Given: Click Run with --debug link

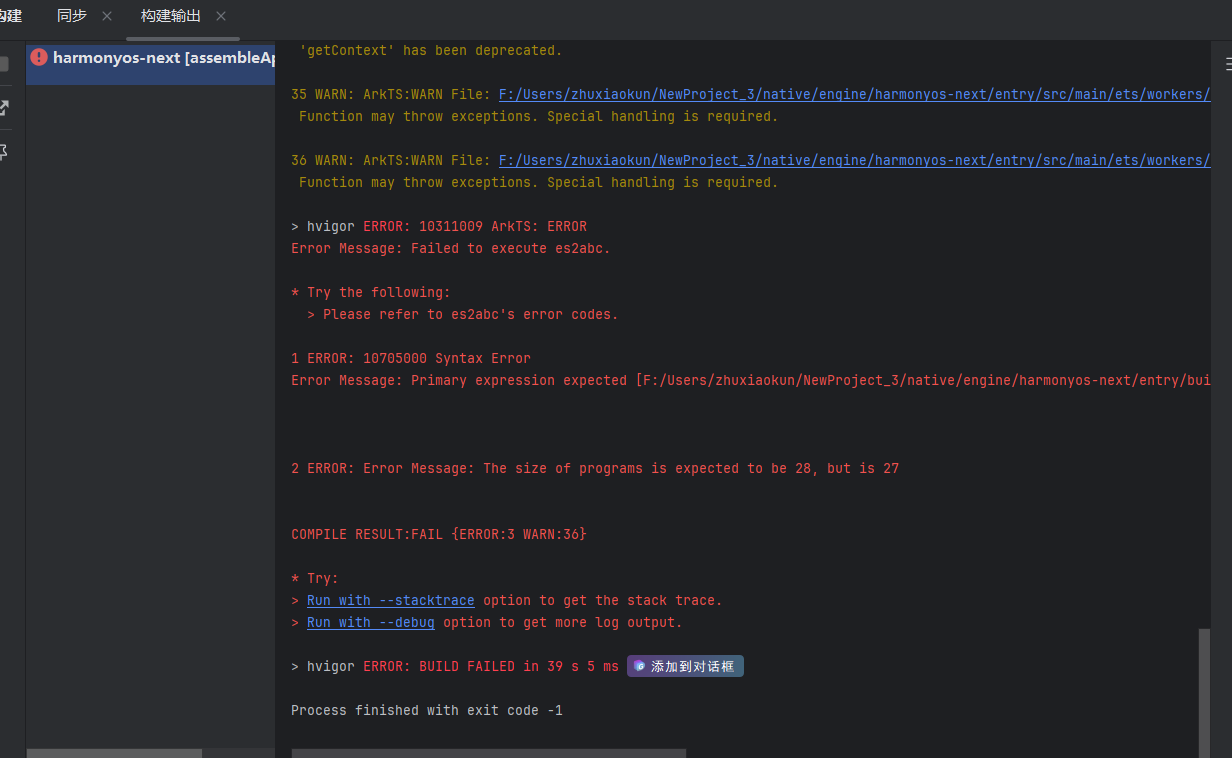Looking at the screenshot, I should (370, 622).
